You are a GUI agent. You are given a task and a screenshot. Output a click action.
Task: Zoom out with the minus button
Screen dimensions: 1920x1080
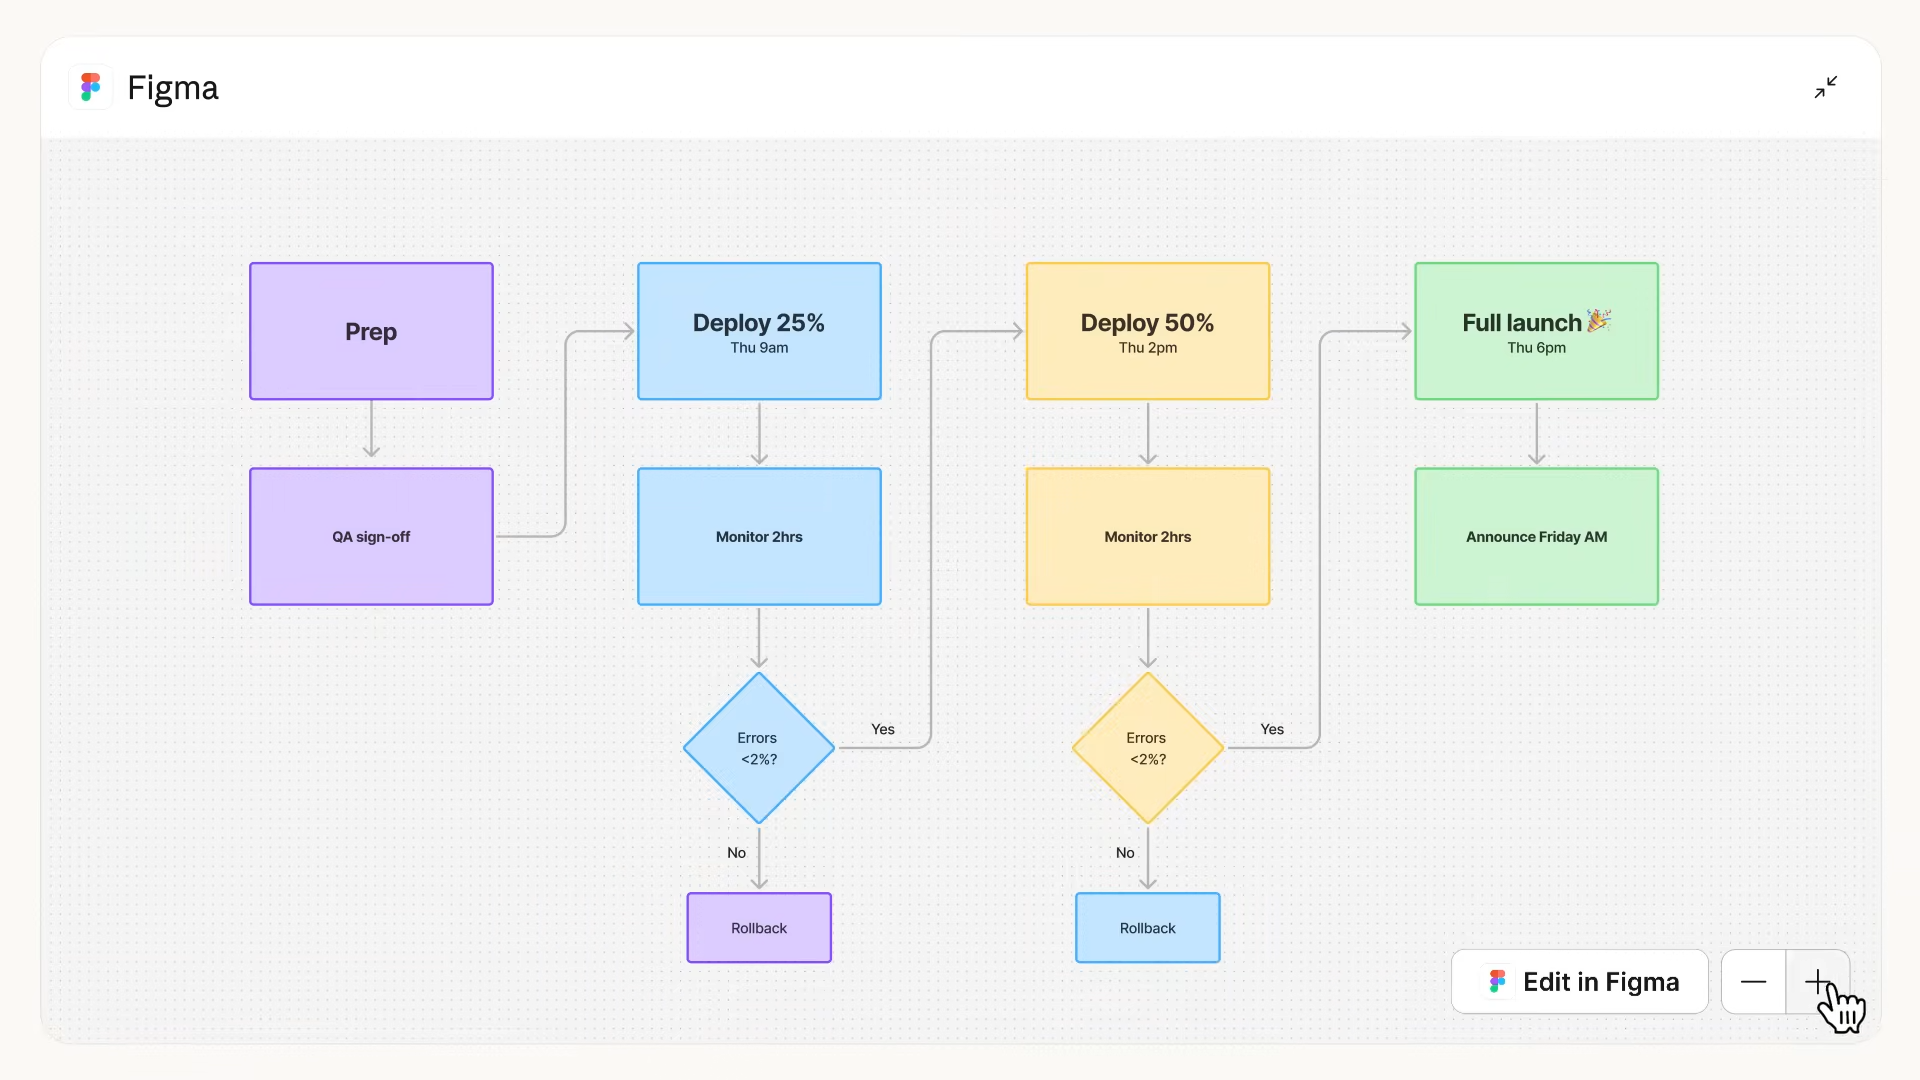(1753, 982)
